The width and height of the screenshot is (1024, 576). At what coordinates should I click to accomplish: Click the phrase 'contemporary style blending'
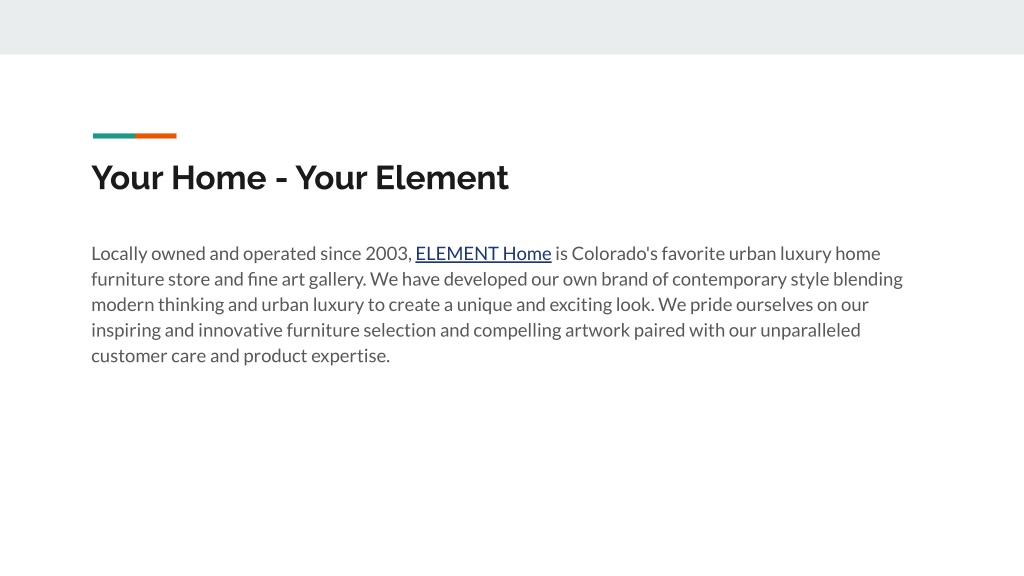click(787, 280)
